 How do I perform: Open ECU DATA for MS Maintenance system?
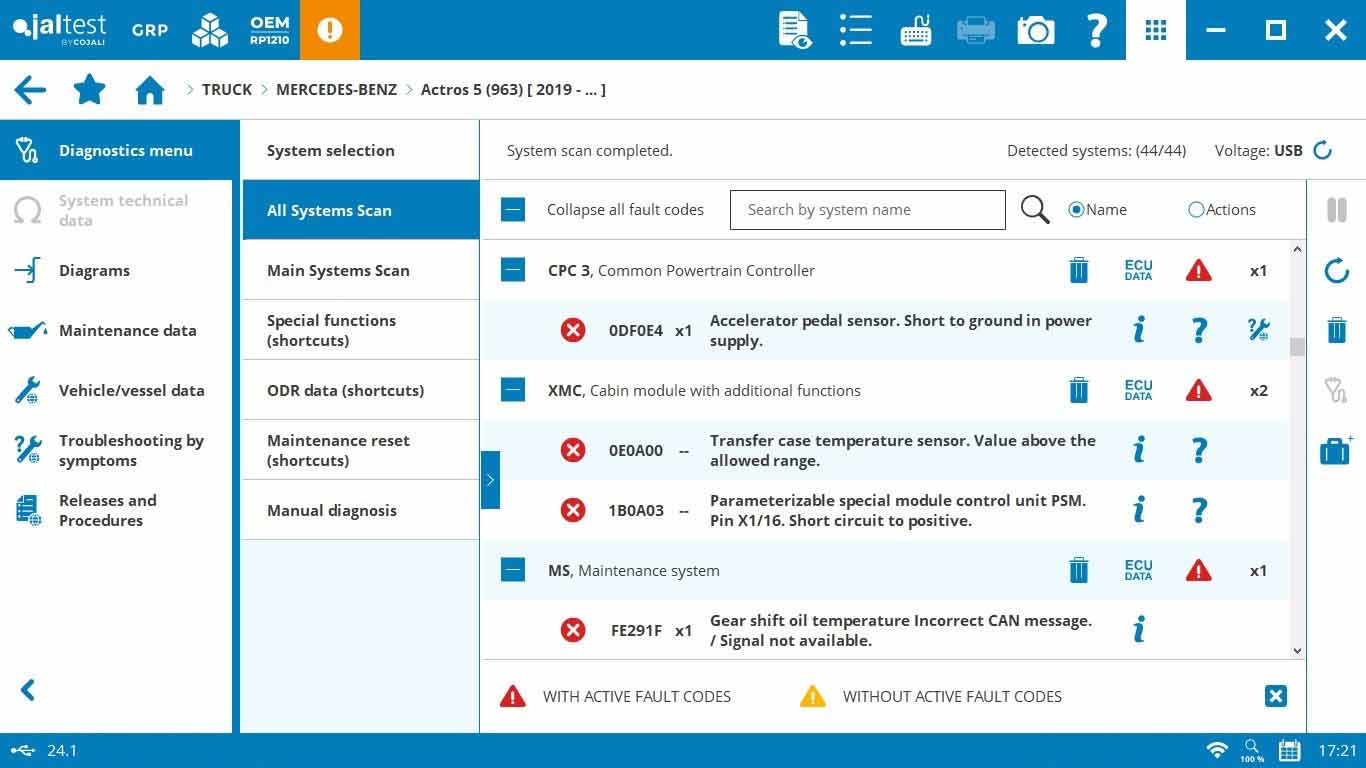1138,570
